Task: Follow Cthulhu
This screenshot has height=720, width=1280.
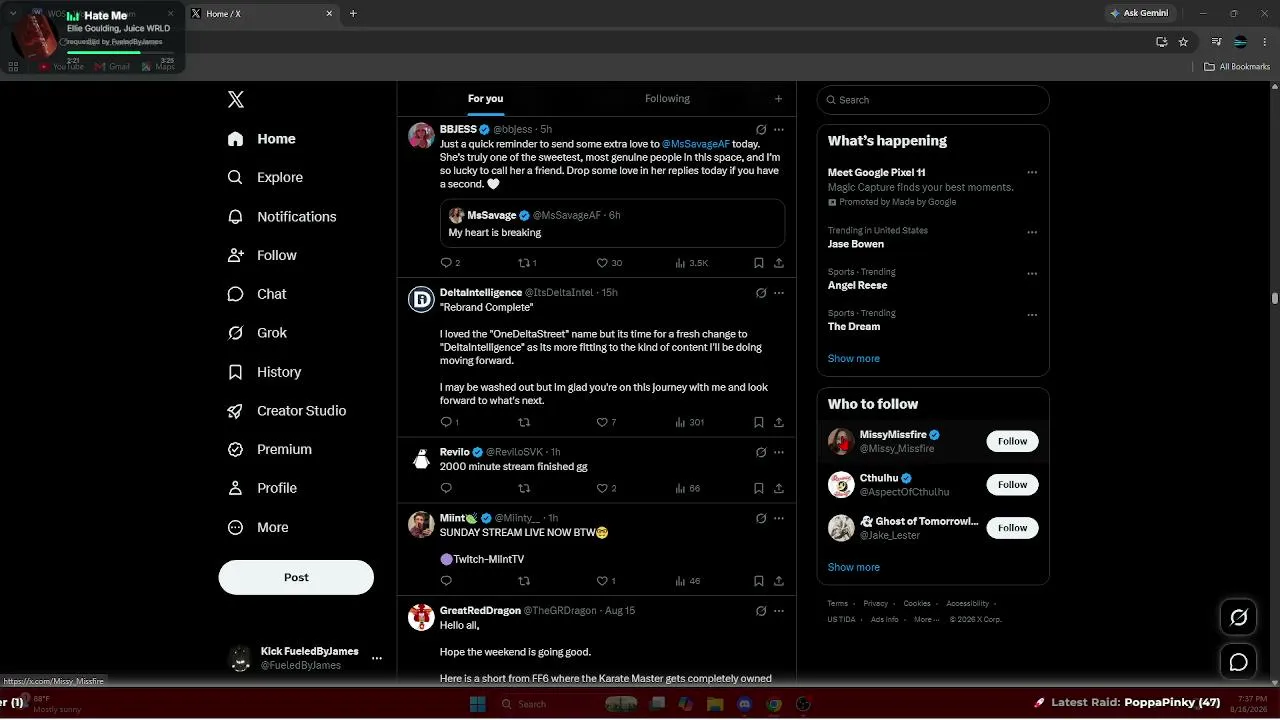Action: tap(1012, 485)
